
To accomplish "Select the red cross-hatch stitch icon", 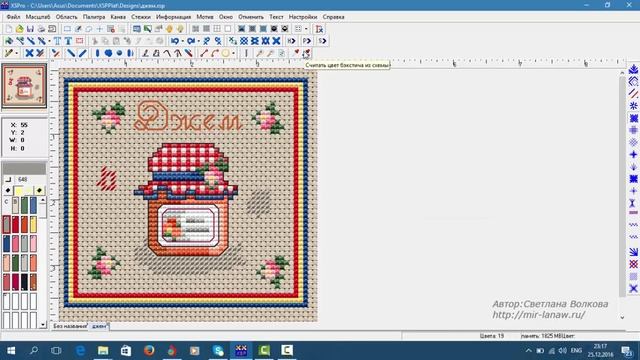I will [633, 264].
